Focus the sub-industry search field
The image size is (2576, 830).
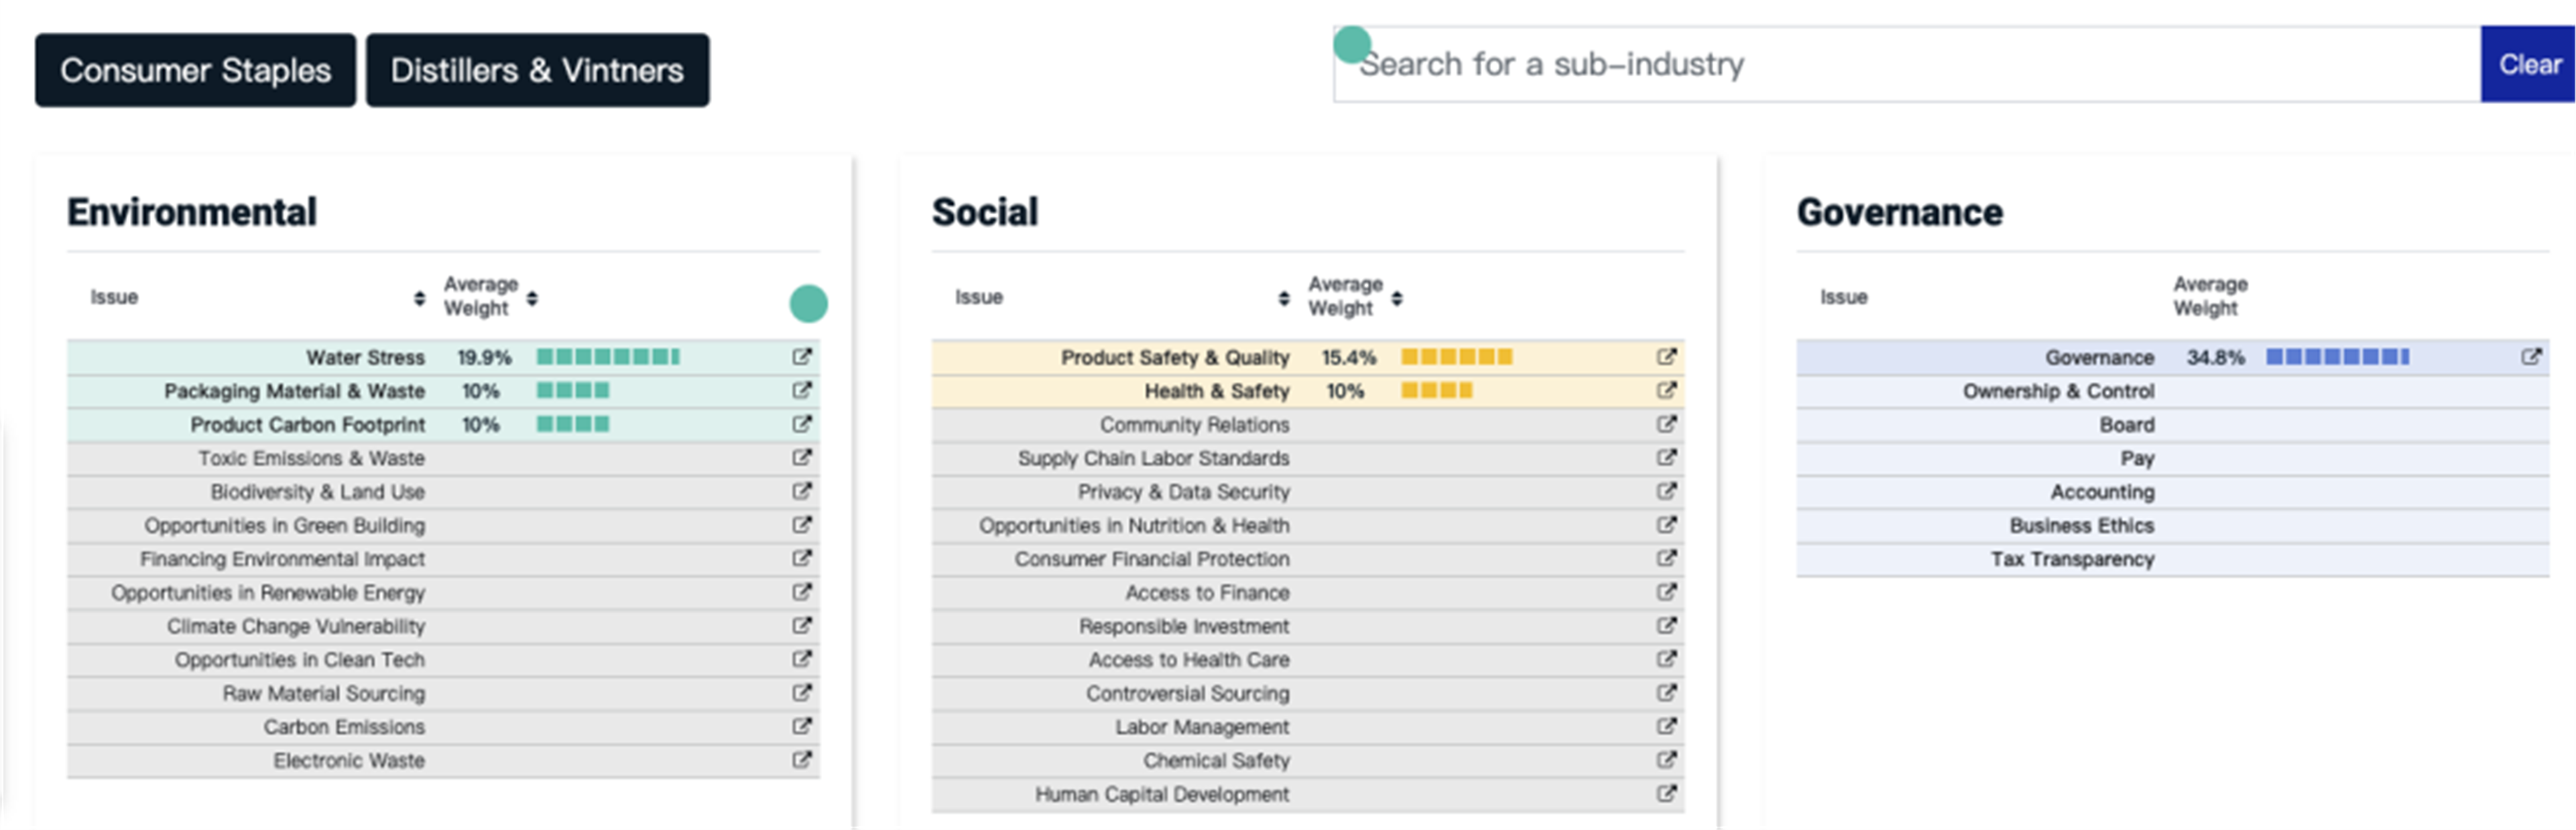[1906, 65]
